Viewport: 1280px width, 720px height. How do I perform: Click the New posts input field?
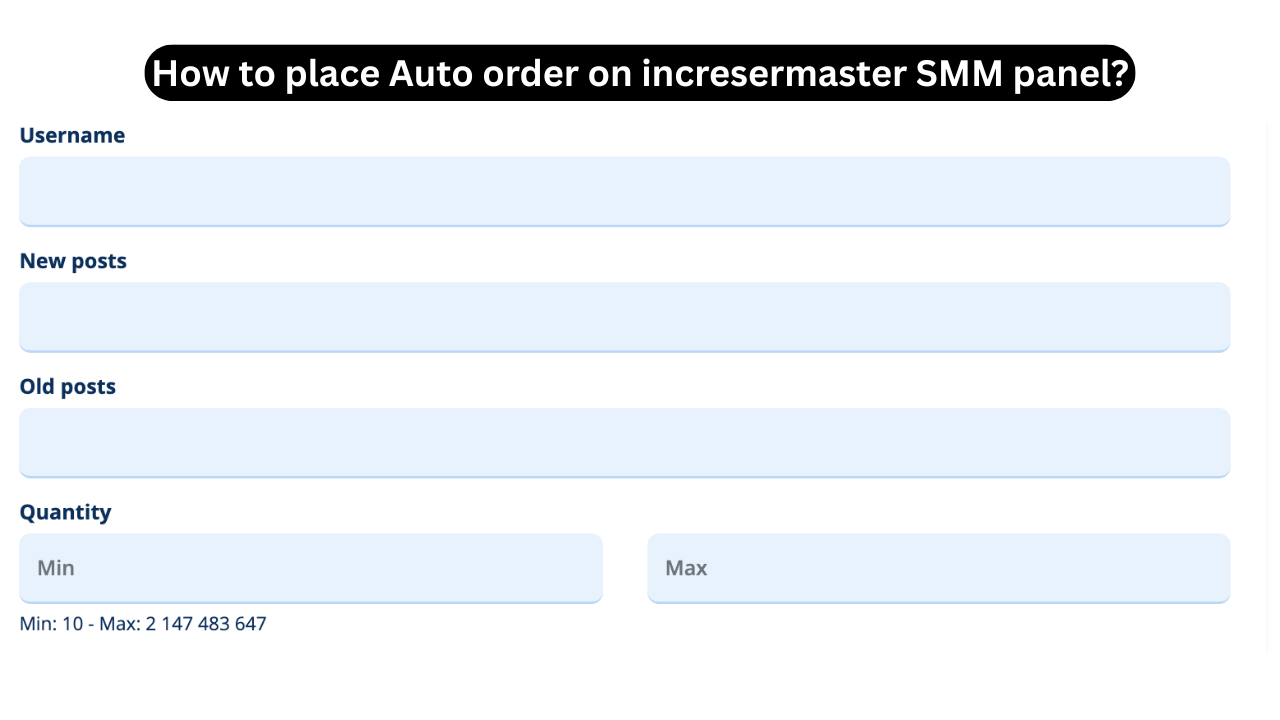(x=623, y=316)
